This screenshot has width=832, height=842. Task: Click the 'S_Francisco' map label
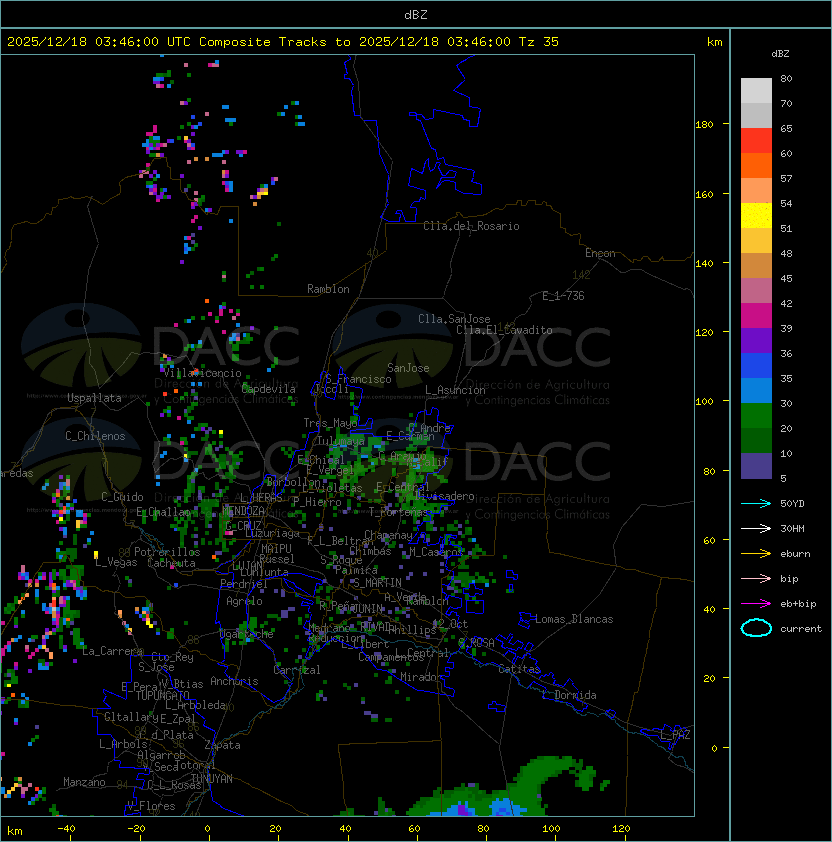(359, 379)
